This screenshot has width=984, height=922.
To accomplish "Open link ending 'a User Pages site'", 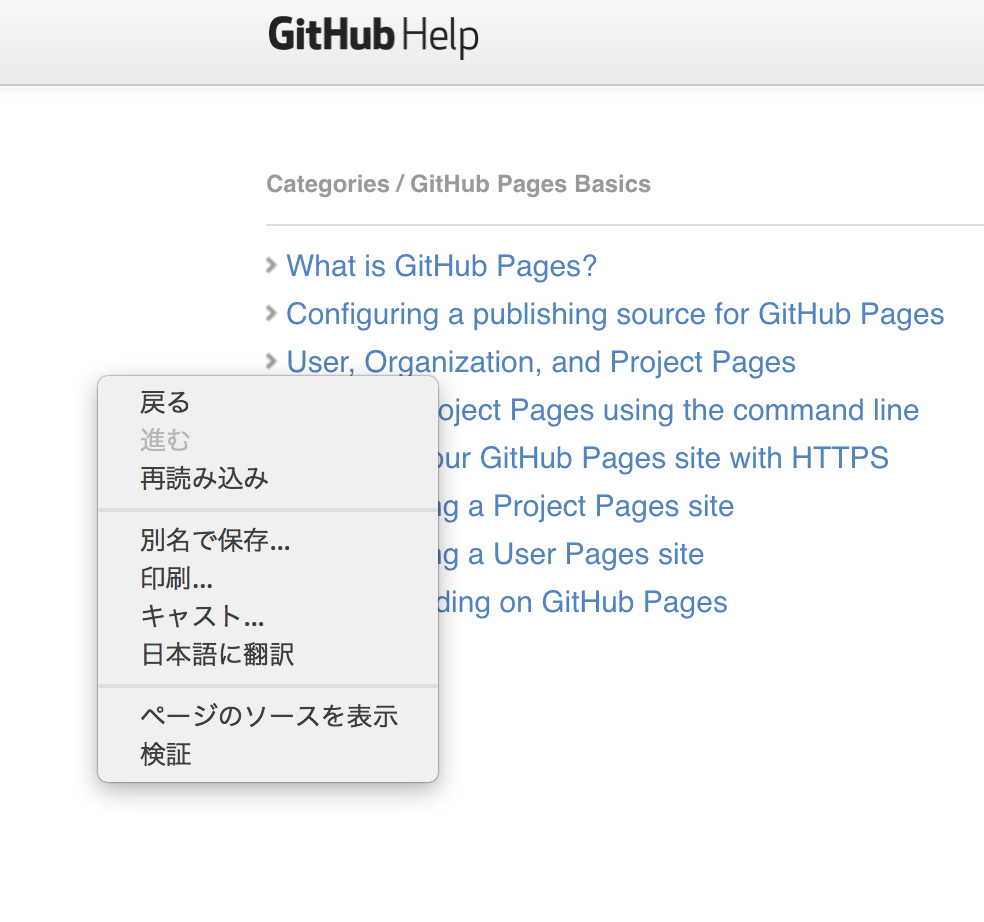I will click(x=571, y=554).
